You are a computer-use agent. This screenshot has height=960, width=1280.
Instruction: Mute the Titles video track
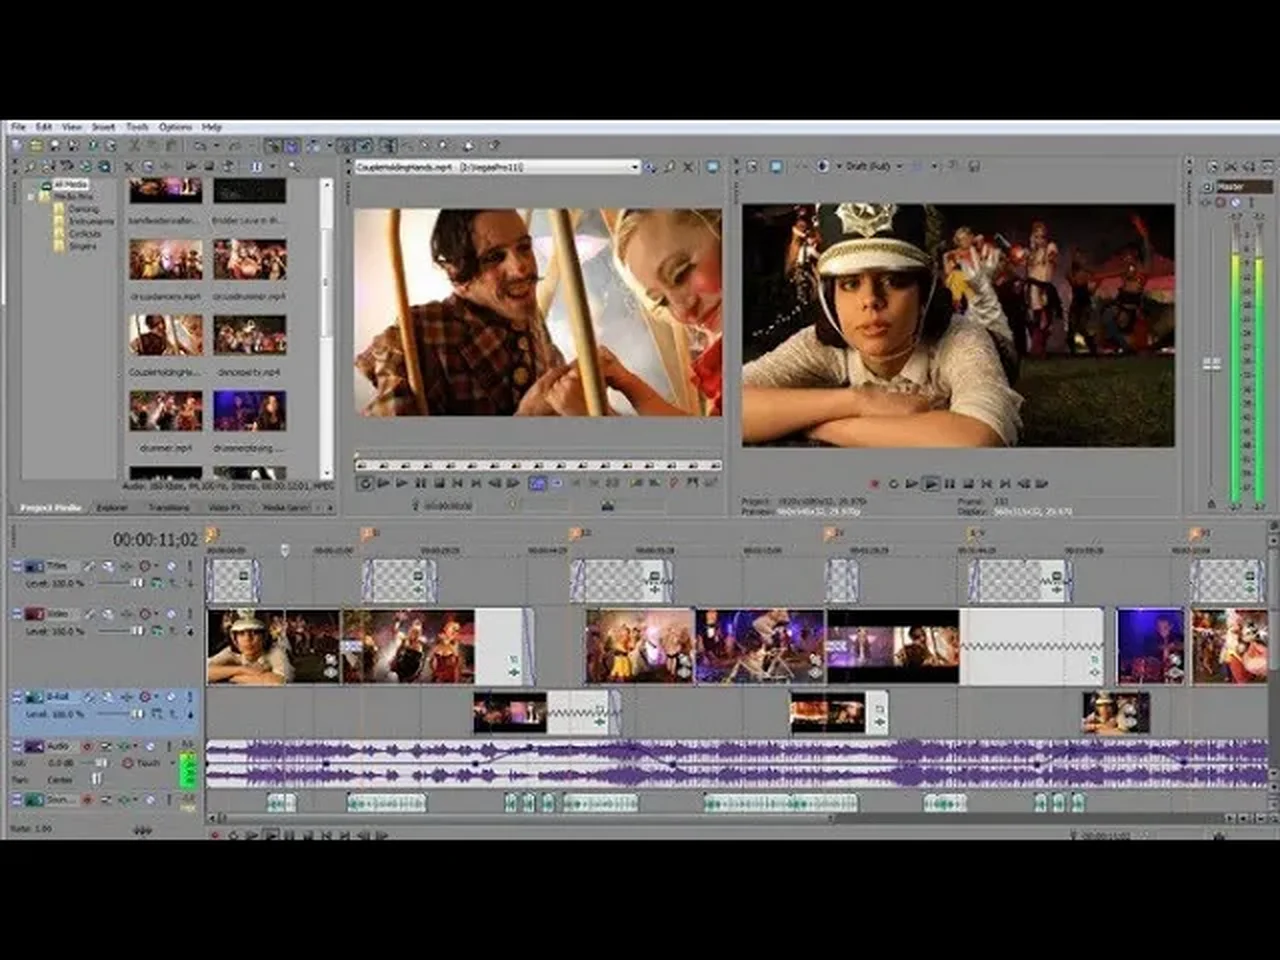tap(171, 566)
